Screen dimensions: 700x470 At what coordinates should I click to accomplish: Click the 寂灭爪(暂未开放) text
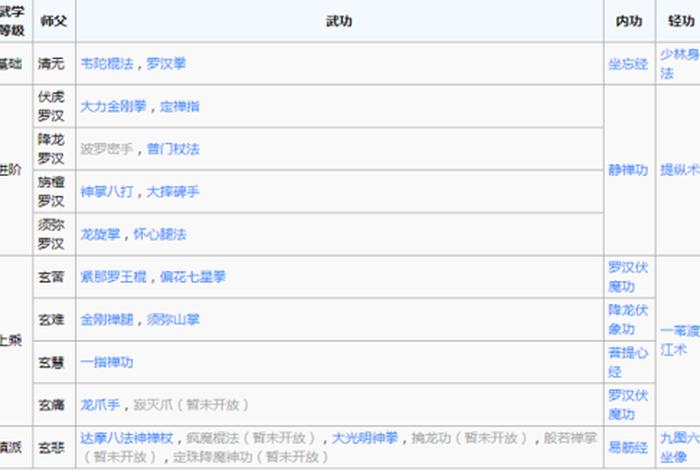point(191,405)
